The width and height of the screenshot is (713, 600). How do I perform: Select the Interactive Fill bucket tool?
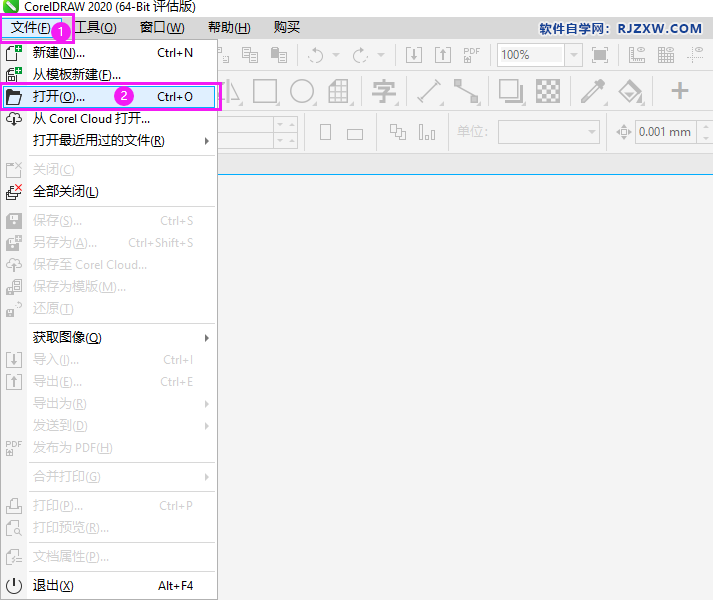click(630, 91)
